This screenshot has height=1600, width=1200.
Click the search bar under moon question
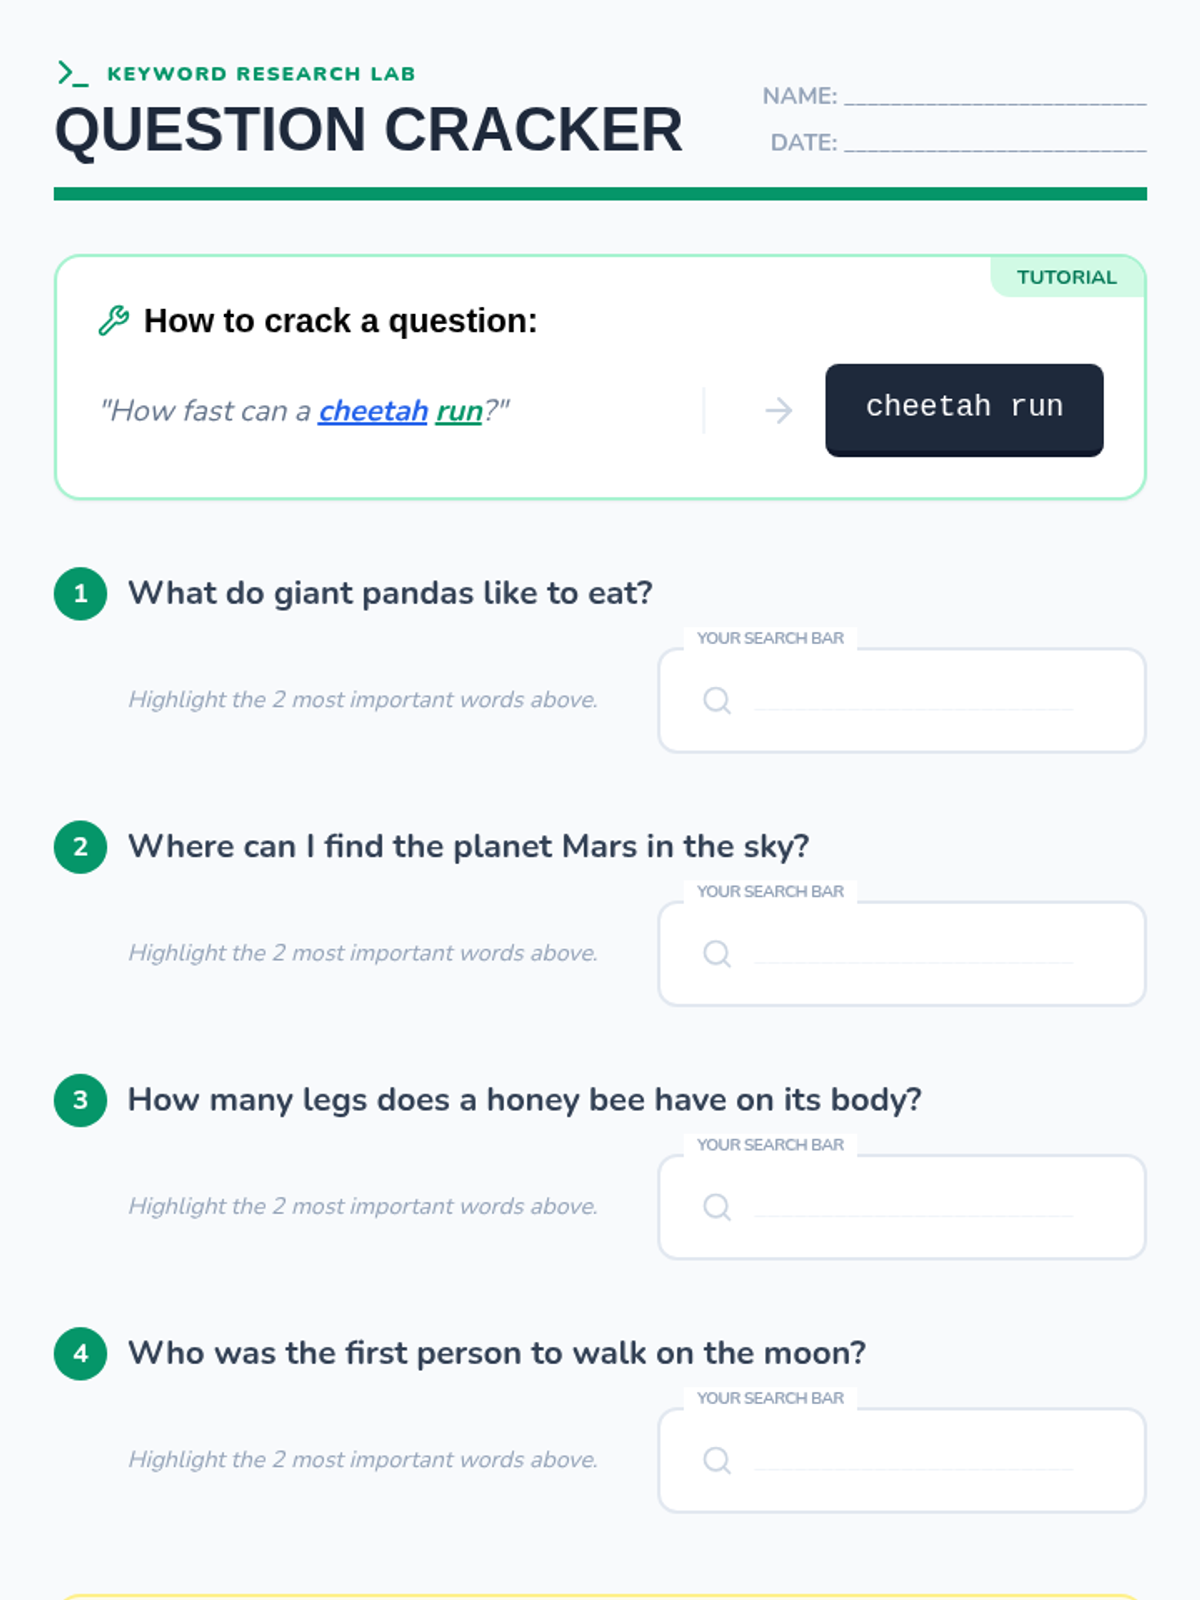[912, 1460]
